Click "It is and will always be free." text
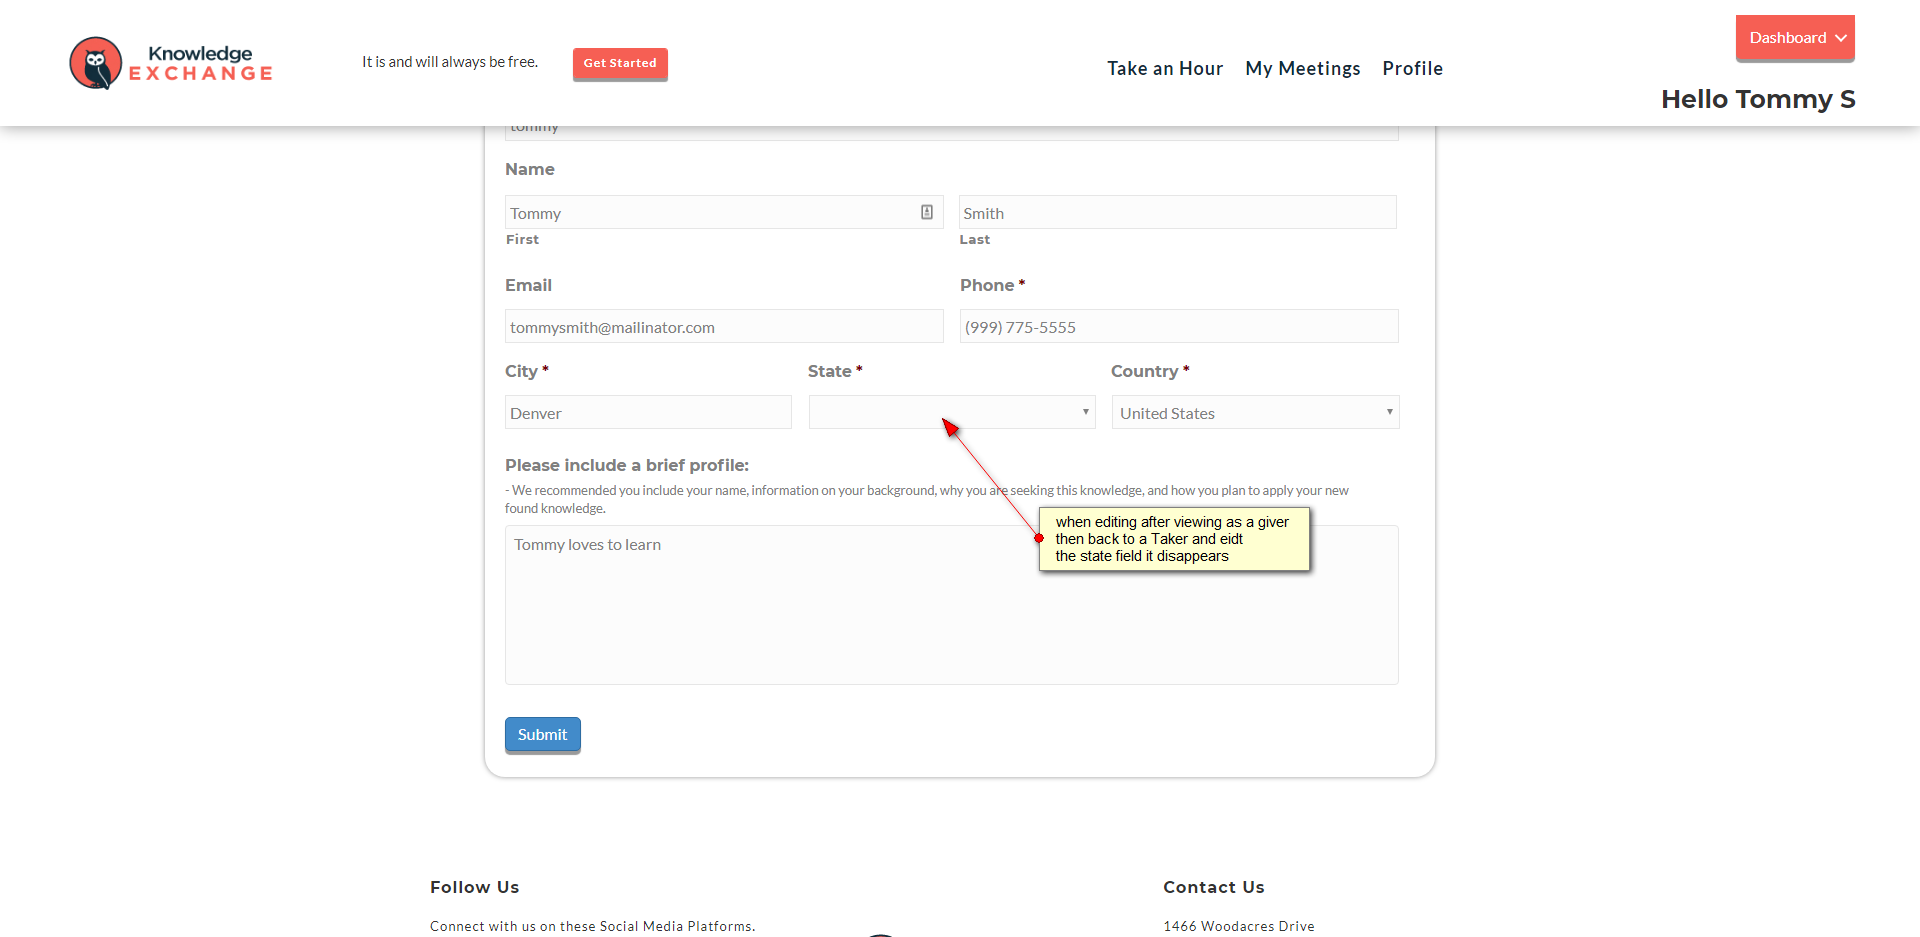This screenshot has height=937, width=1920. pos(450,62)
